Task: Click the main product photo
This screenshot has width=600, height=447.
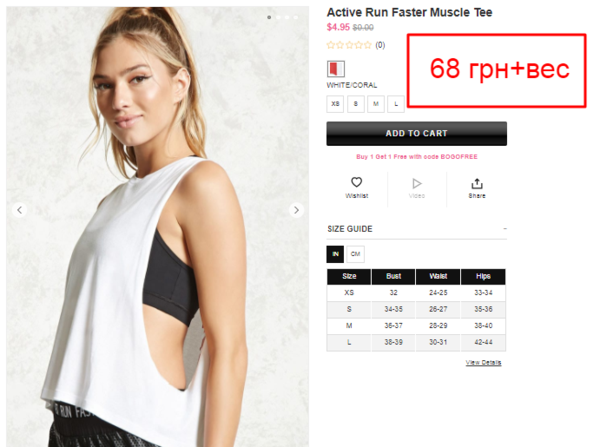Action: click(157, 227)
